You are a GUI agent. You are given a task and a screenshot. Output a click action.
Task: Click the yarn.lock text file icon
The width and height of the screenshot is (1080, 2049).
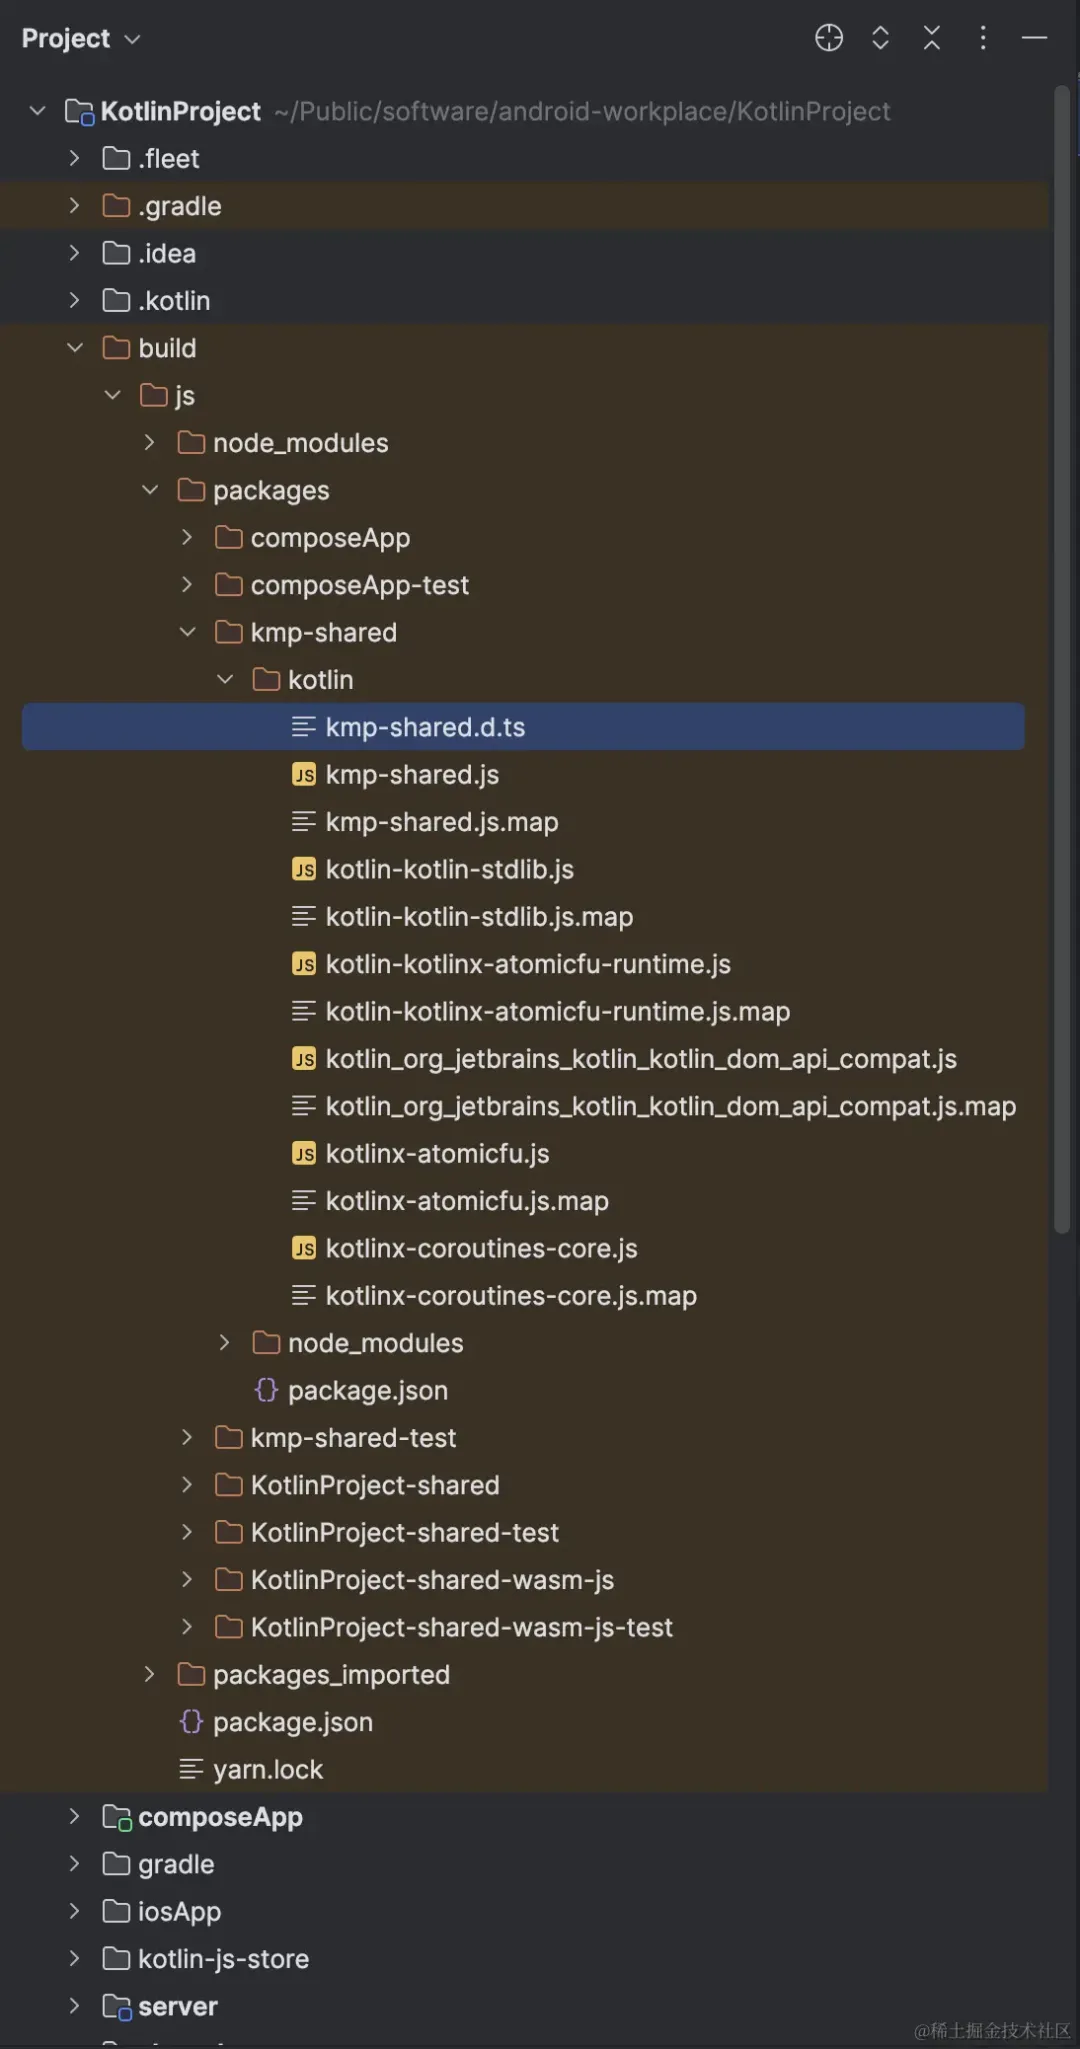click(x=191, y=1769)
